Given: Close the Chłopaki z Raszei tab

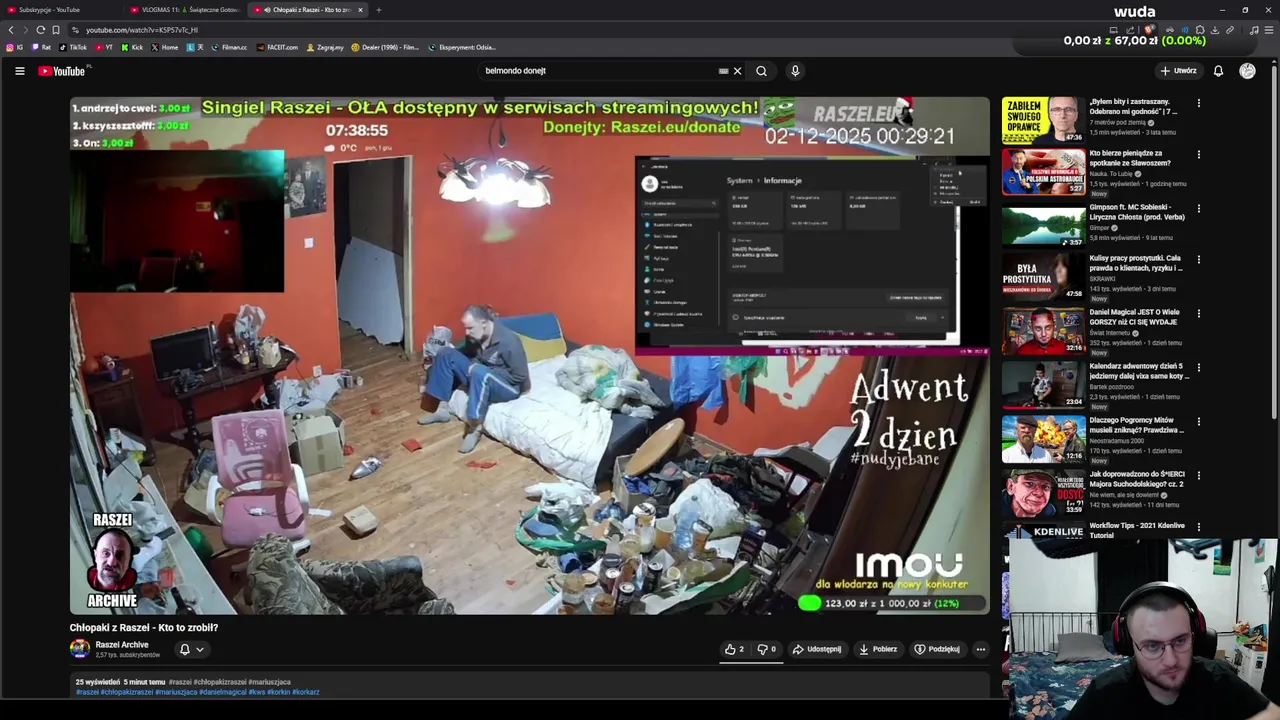Looking at the screenshot, I should point(361,10).
